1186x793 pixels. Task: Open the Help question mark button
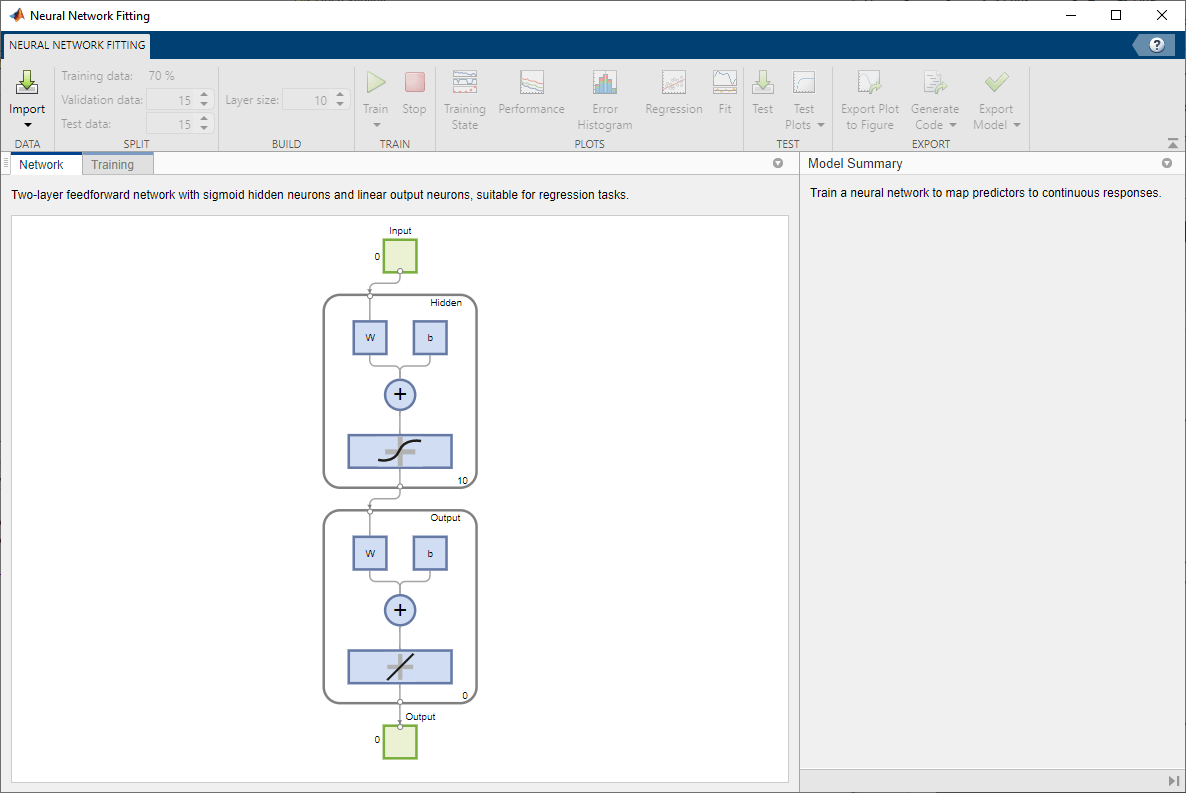point(1157,44)
